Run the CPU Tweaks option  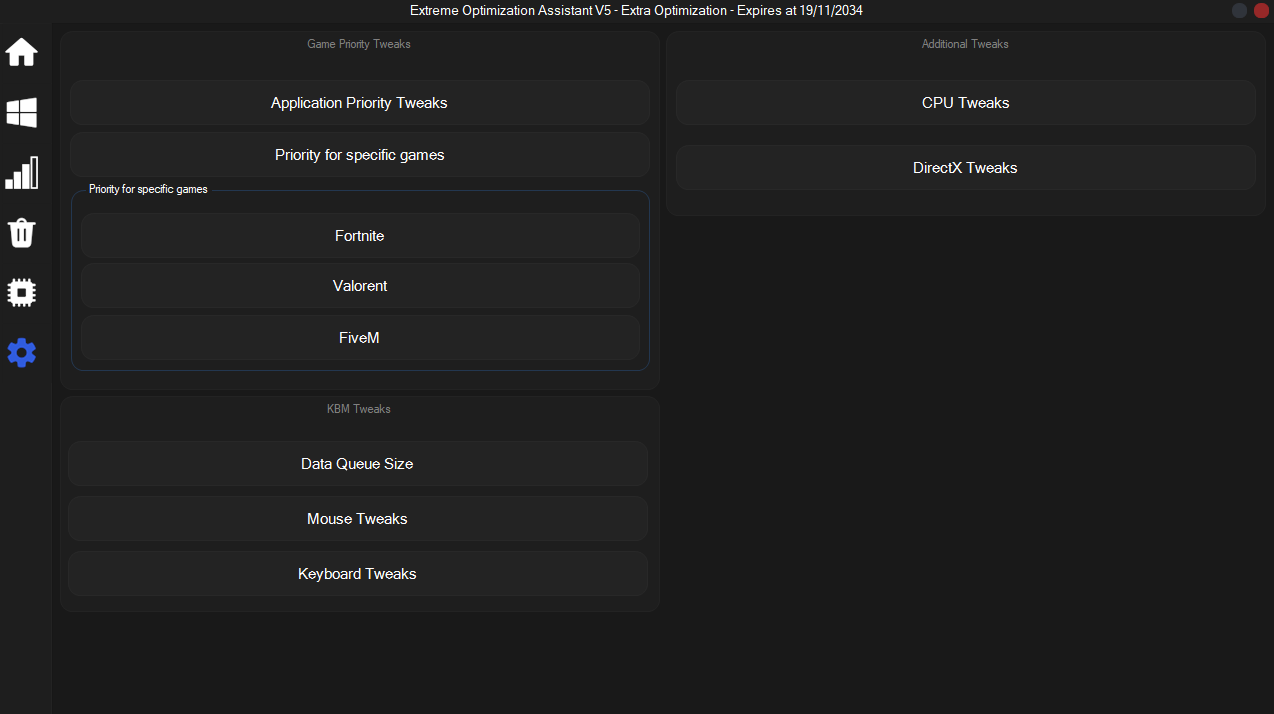point(965,103)
